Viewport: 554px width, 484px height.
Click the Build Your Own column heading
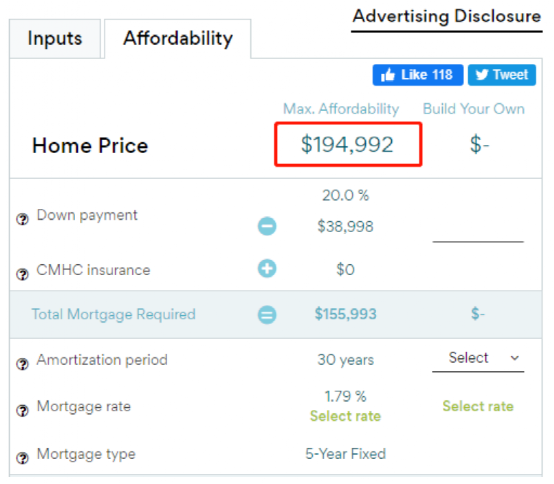[473, 109]
